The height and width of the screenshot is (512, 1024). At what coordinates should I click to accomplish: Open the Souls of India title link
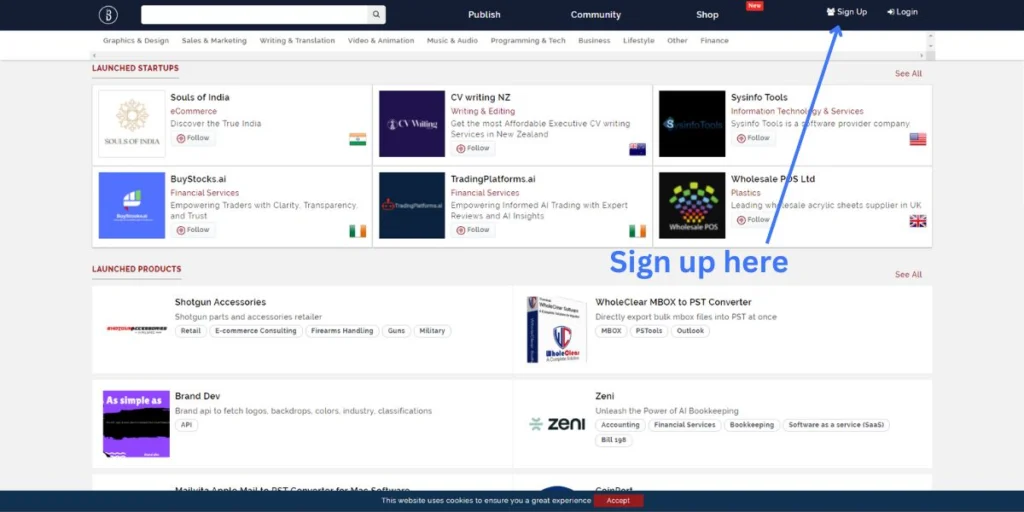click(x=200, y=97)
